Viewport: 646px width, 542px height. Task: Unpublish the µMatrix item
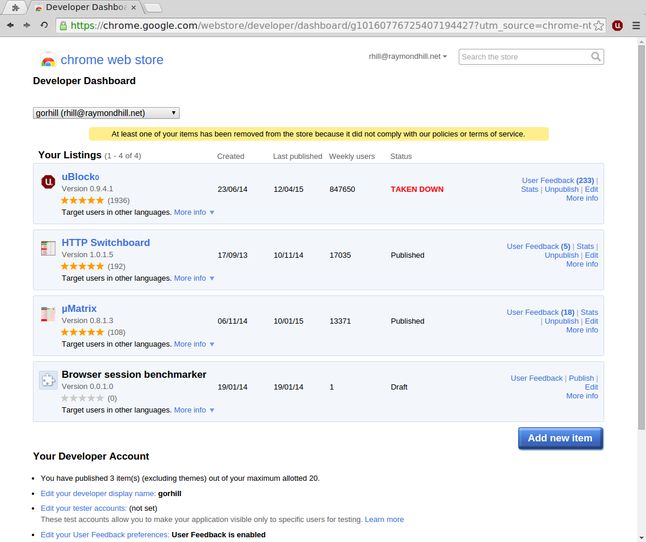pos(562,321)
